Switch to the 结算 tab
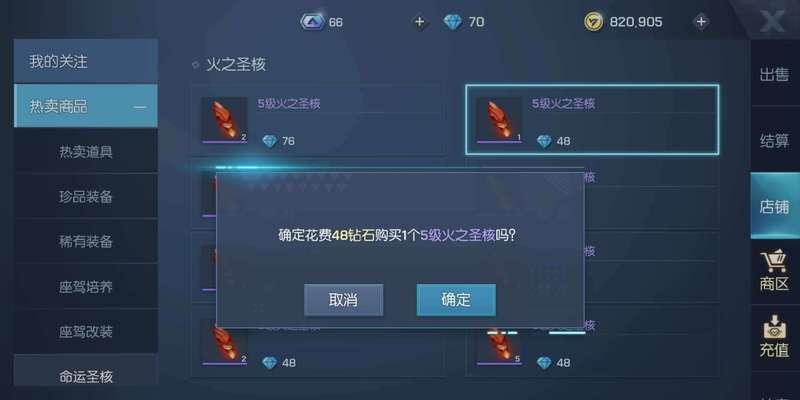 coord(774,140)
